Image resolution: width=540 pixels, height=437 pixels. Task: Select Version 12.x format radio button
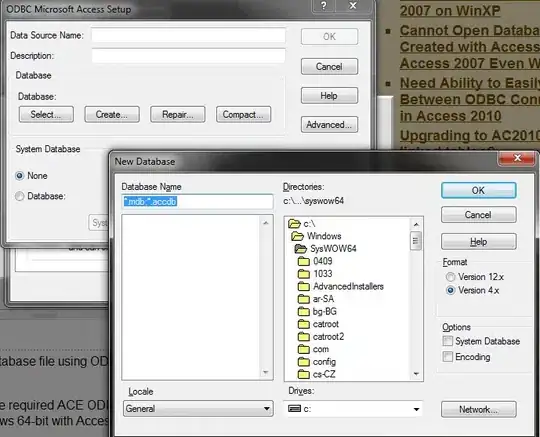(450, 277)
